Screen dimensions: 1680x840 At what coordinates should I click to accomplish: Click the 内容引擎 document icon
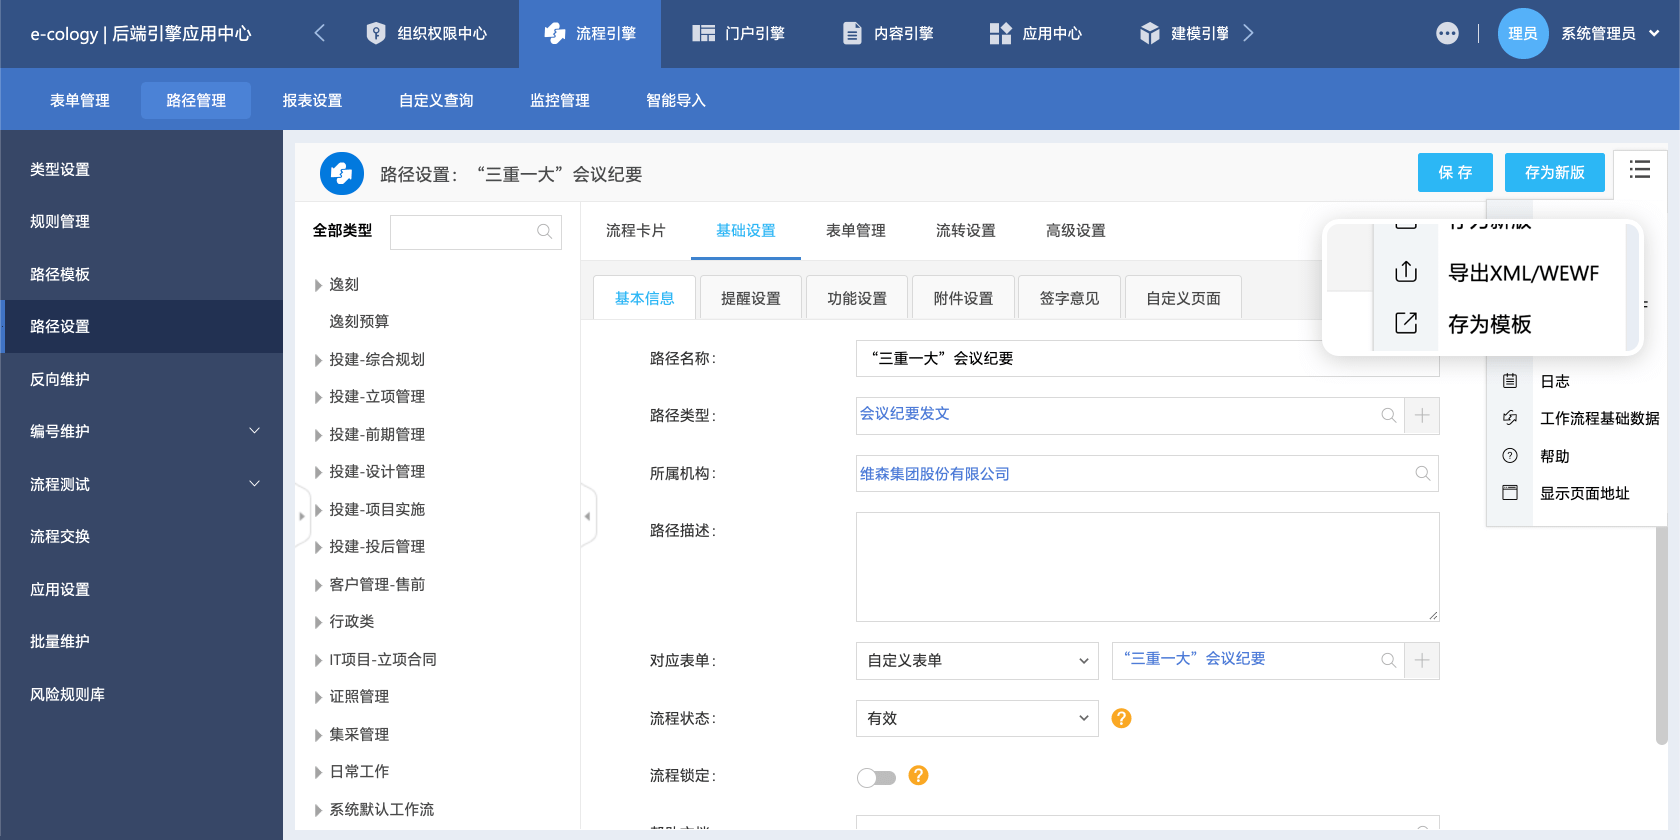click(x=852, y=33)
